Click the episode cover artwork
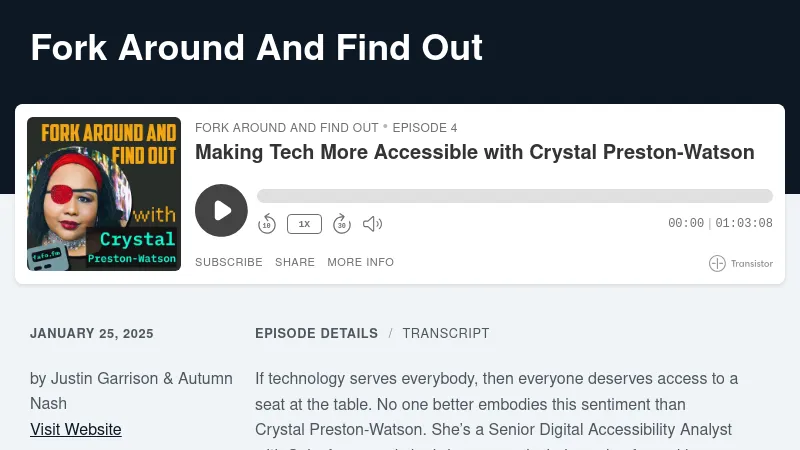Screen dimensions: 800x450 tap(104, 194)
